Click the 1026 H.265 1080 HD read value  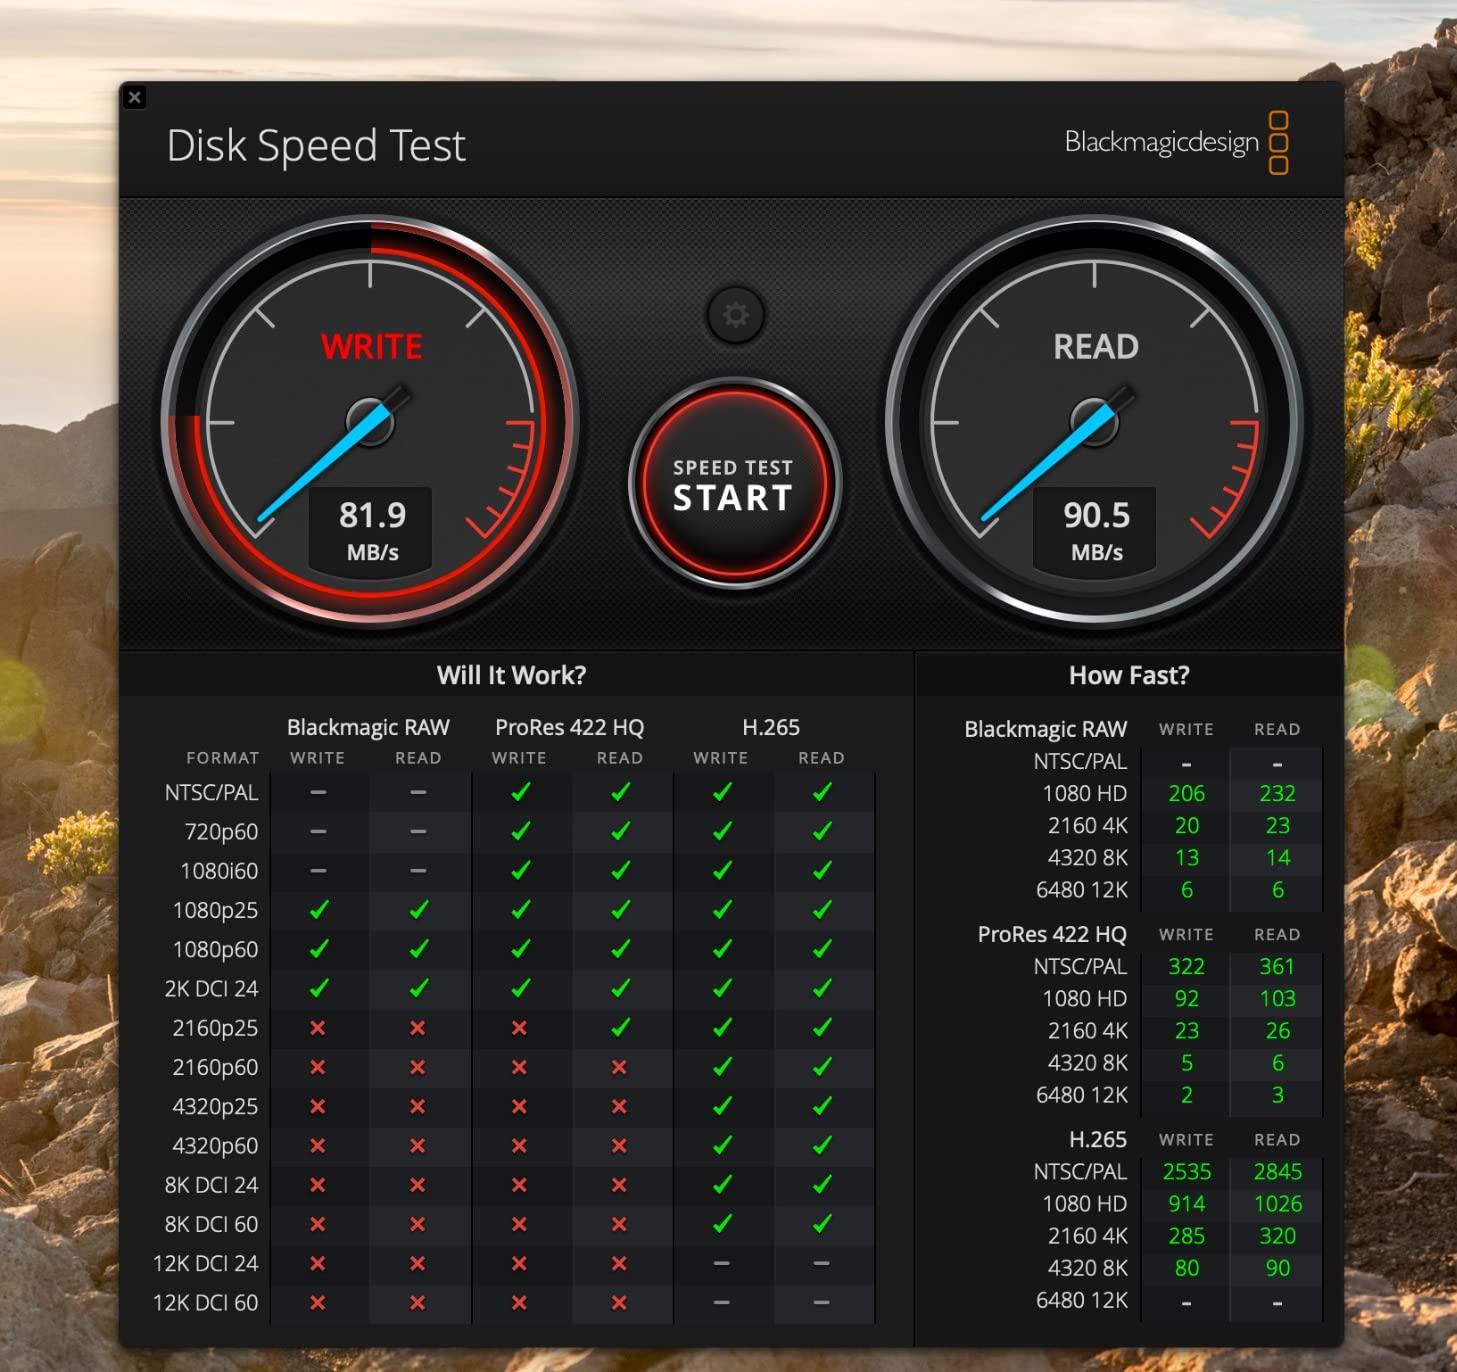[x=1277, y=1203]
